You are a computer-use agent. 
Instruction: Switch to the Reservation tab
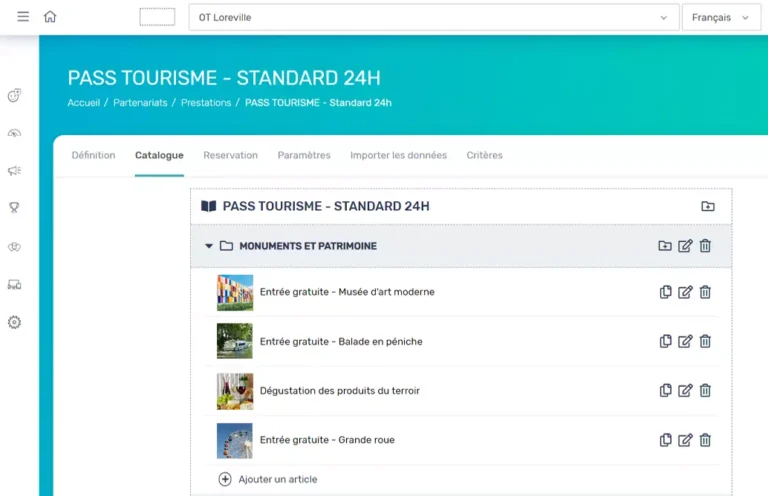click(x=231, y=155)
